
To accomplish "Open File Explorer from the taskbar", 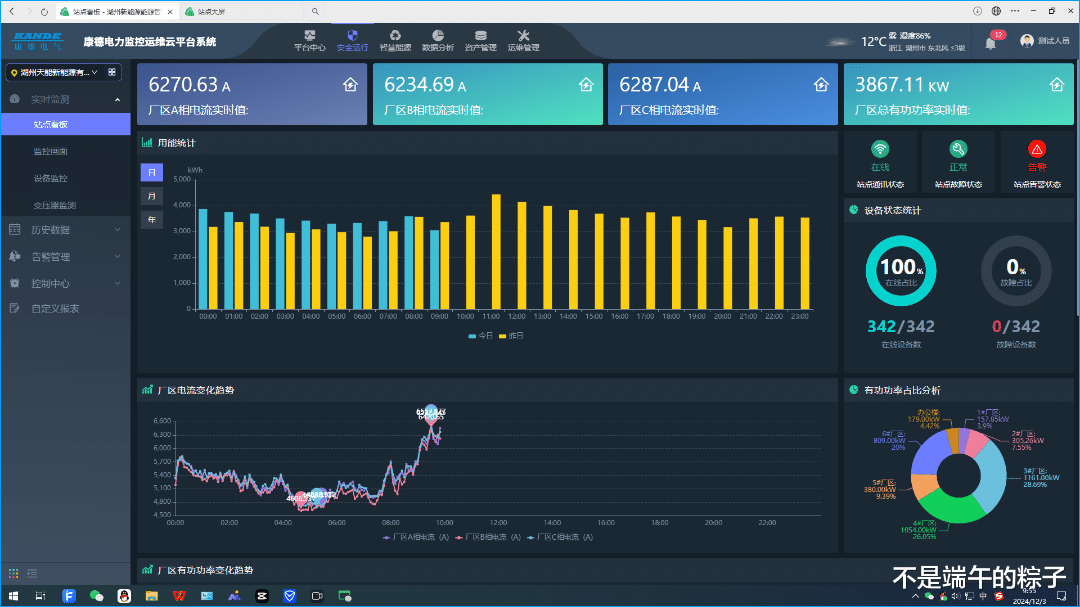I will click(x=152, y=596).
